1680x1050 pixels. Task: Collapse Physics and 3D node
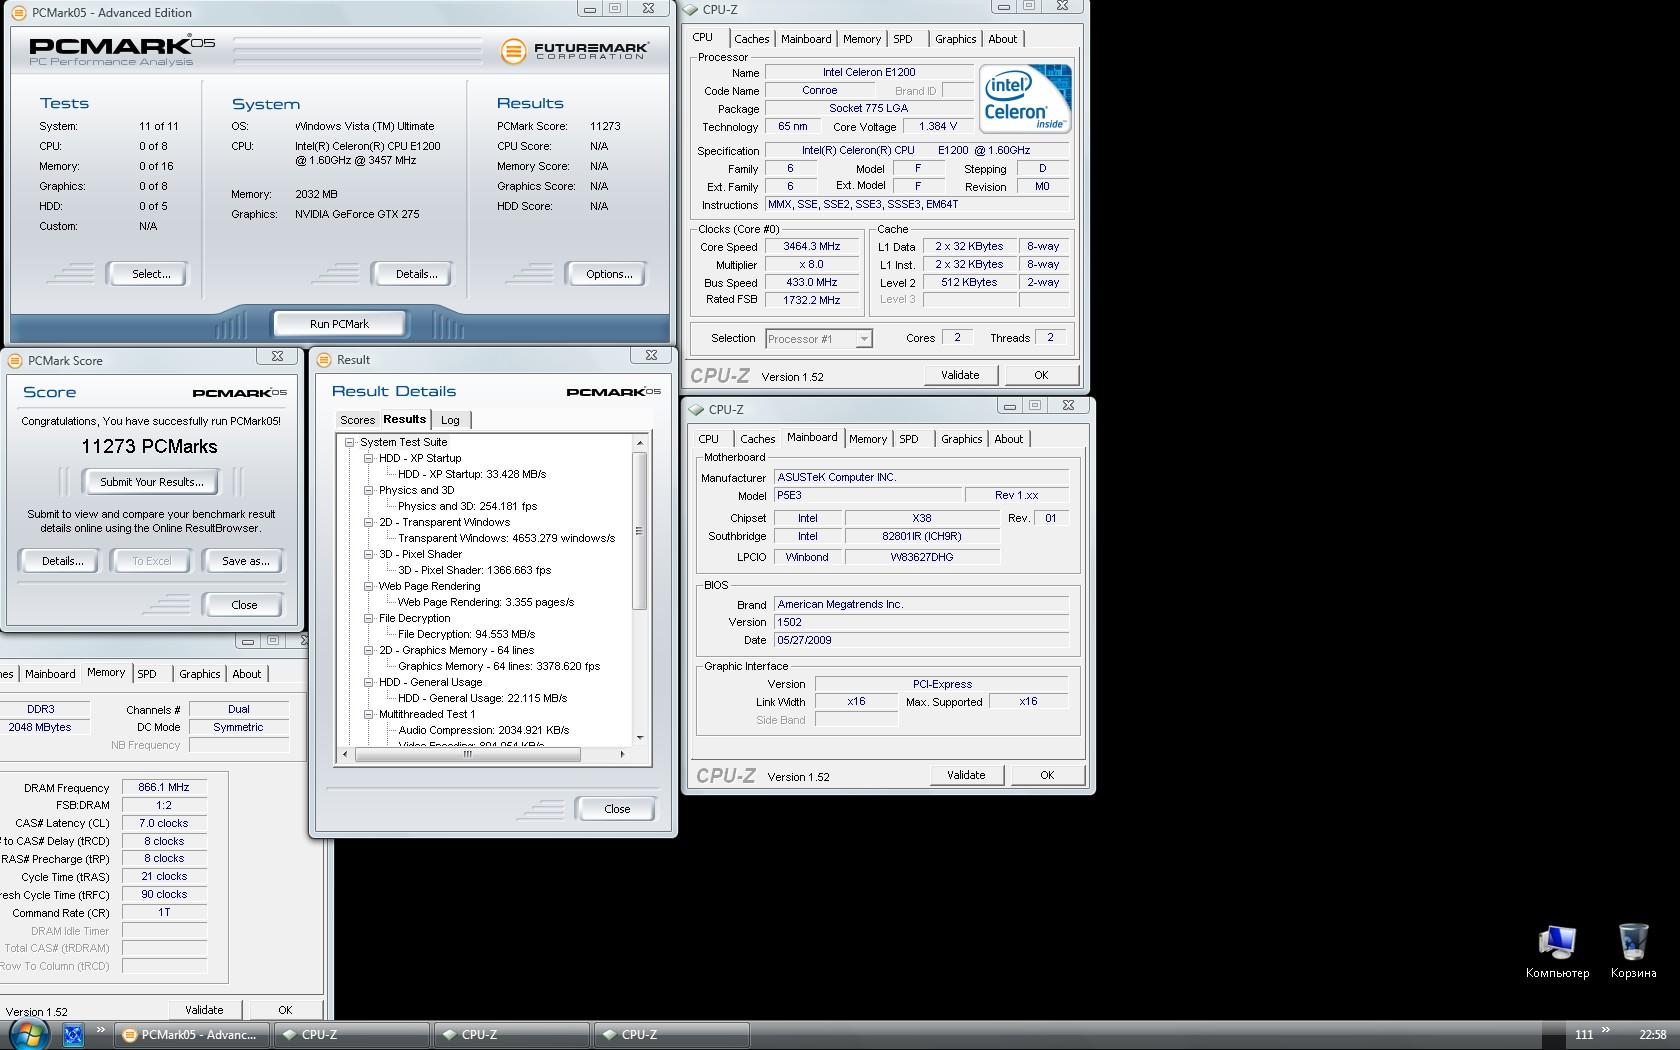coord(368,490)
